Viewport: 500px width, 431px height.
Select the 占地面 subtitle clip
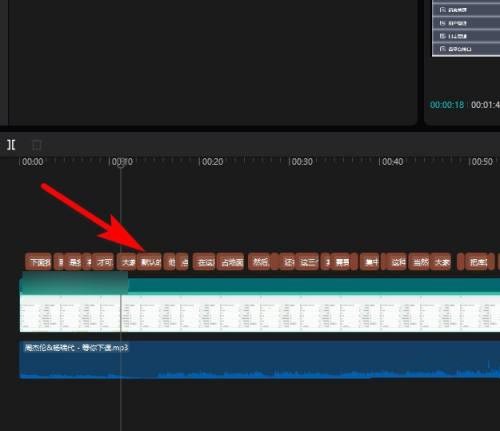pos(231,262)
